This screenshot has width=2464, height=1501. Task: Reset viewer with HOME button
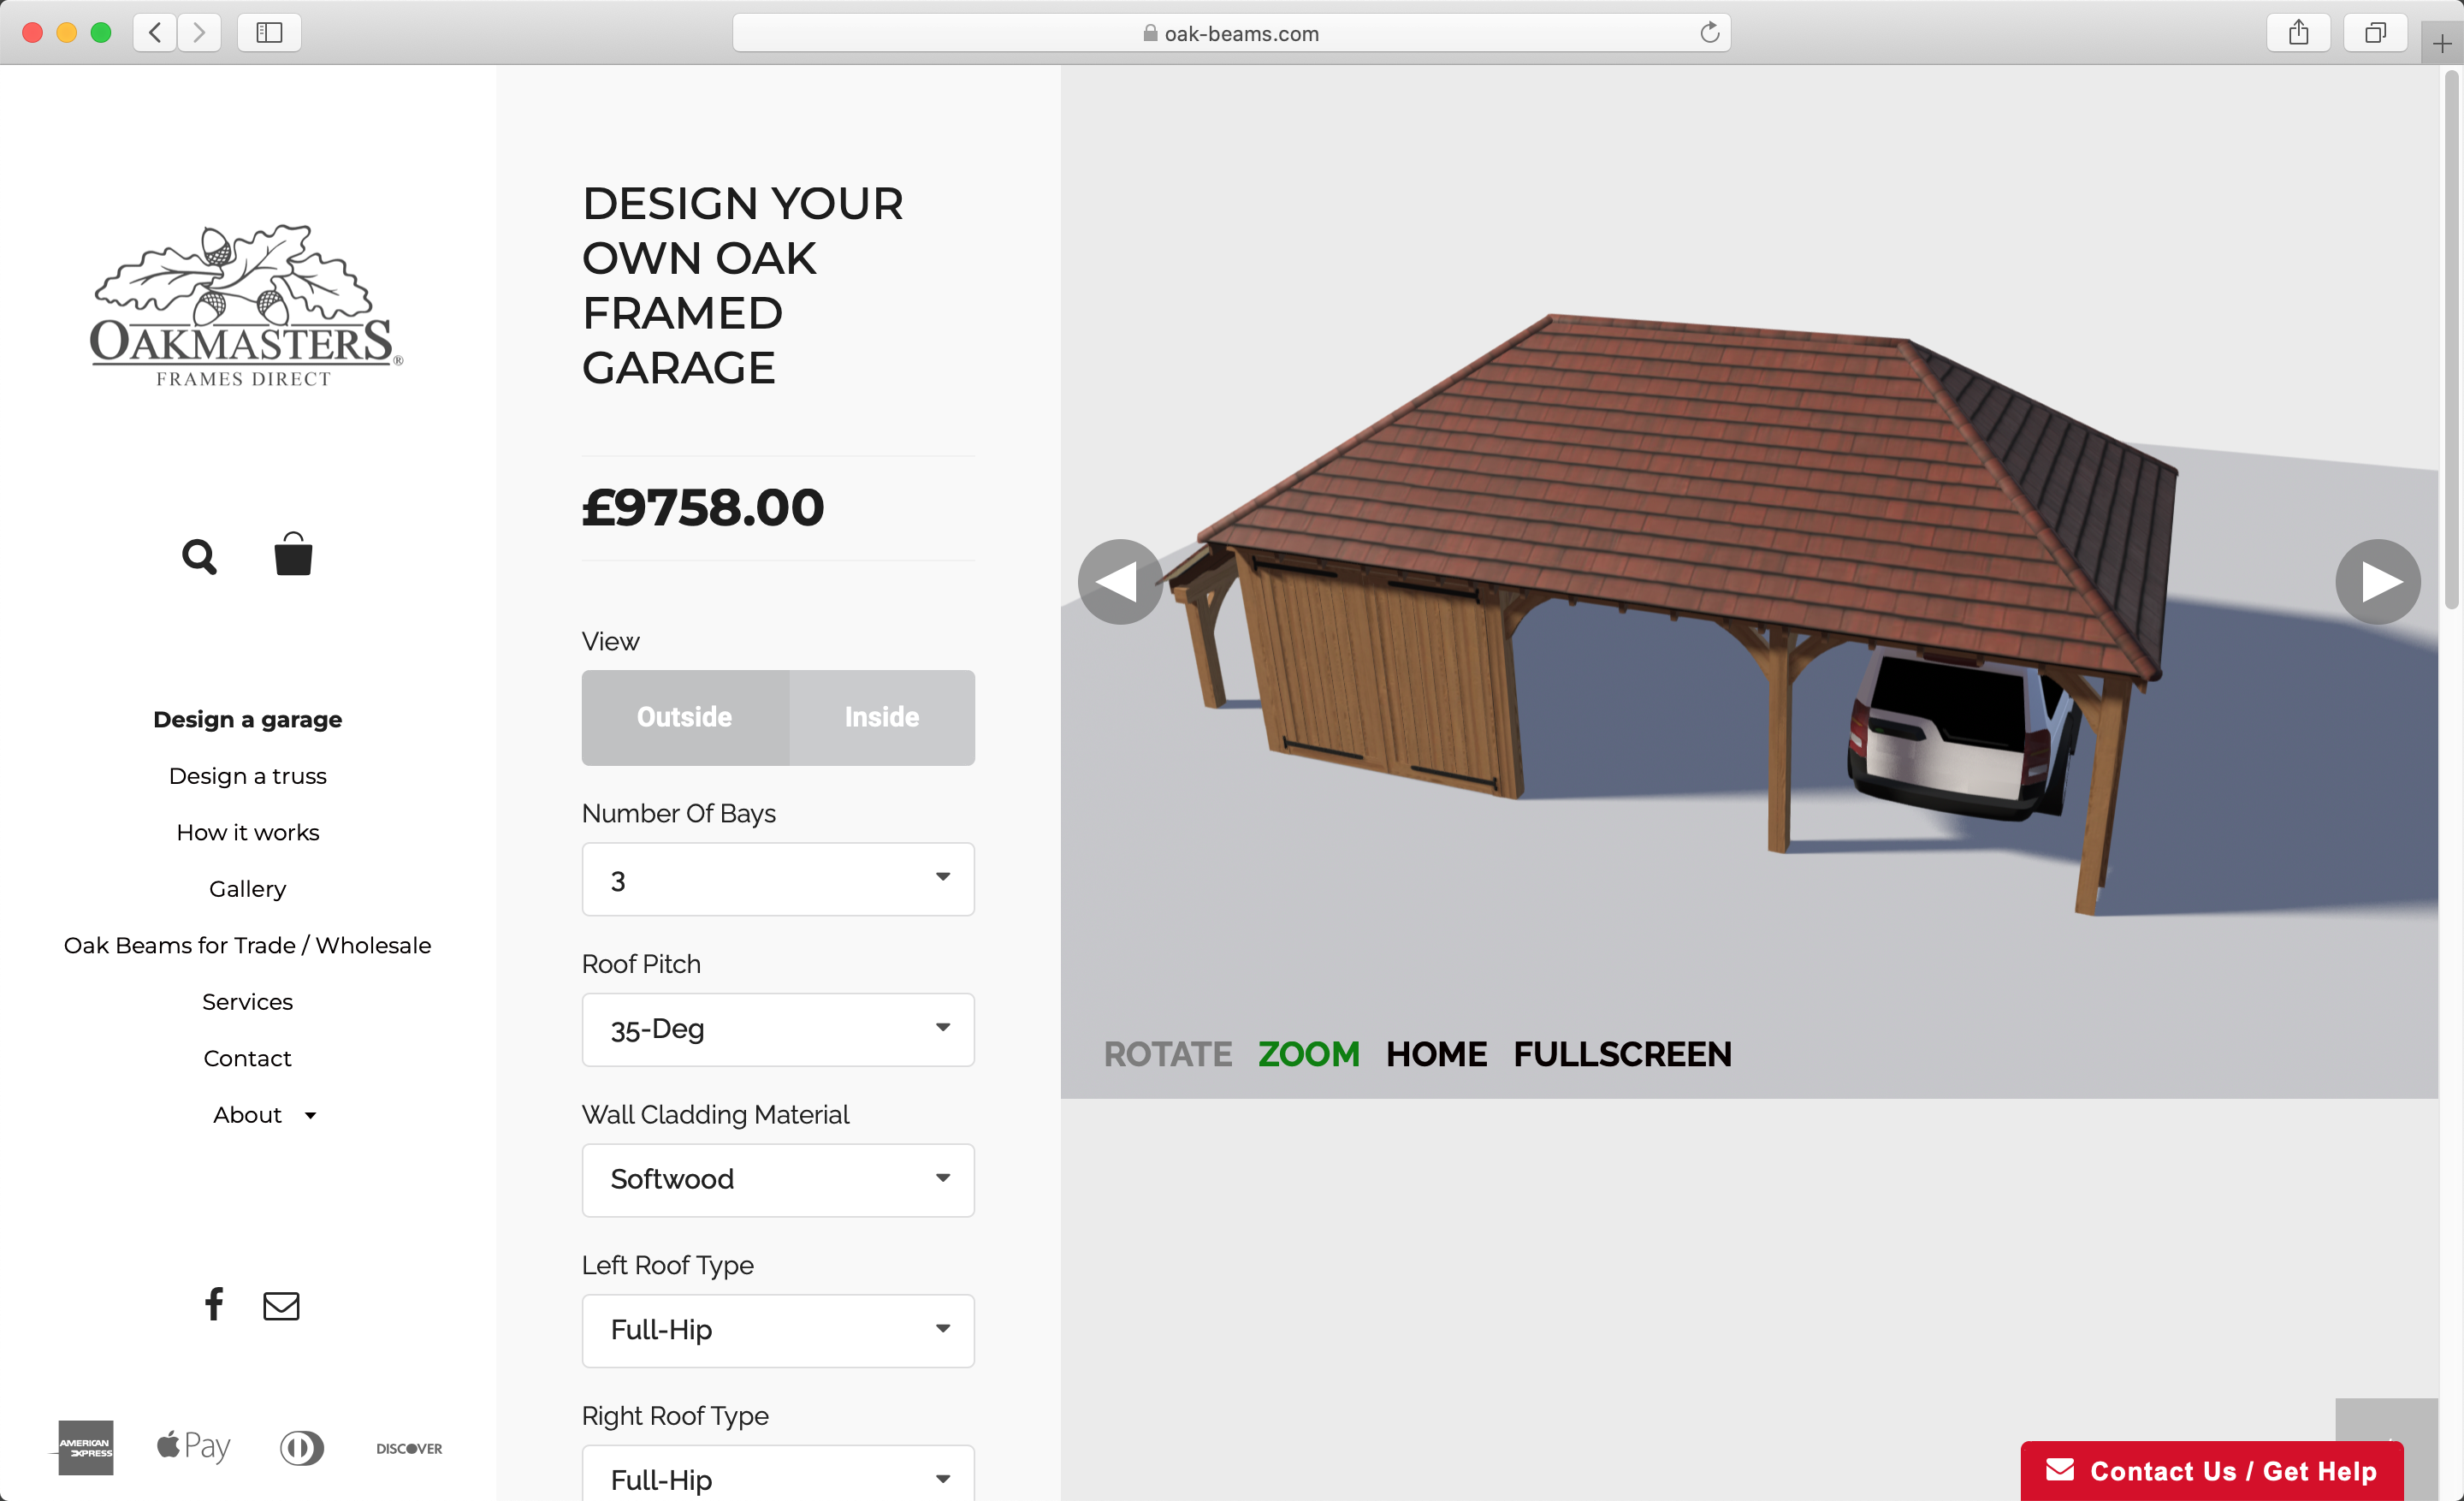pos(1436,1054)
